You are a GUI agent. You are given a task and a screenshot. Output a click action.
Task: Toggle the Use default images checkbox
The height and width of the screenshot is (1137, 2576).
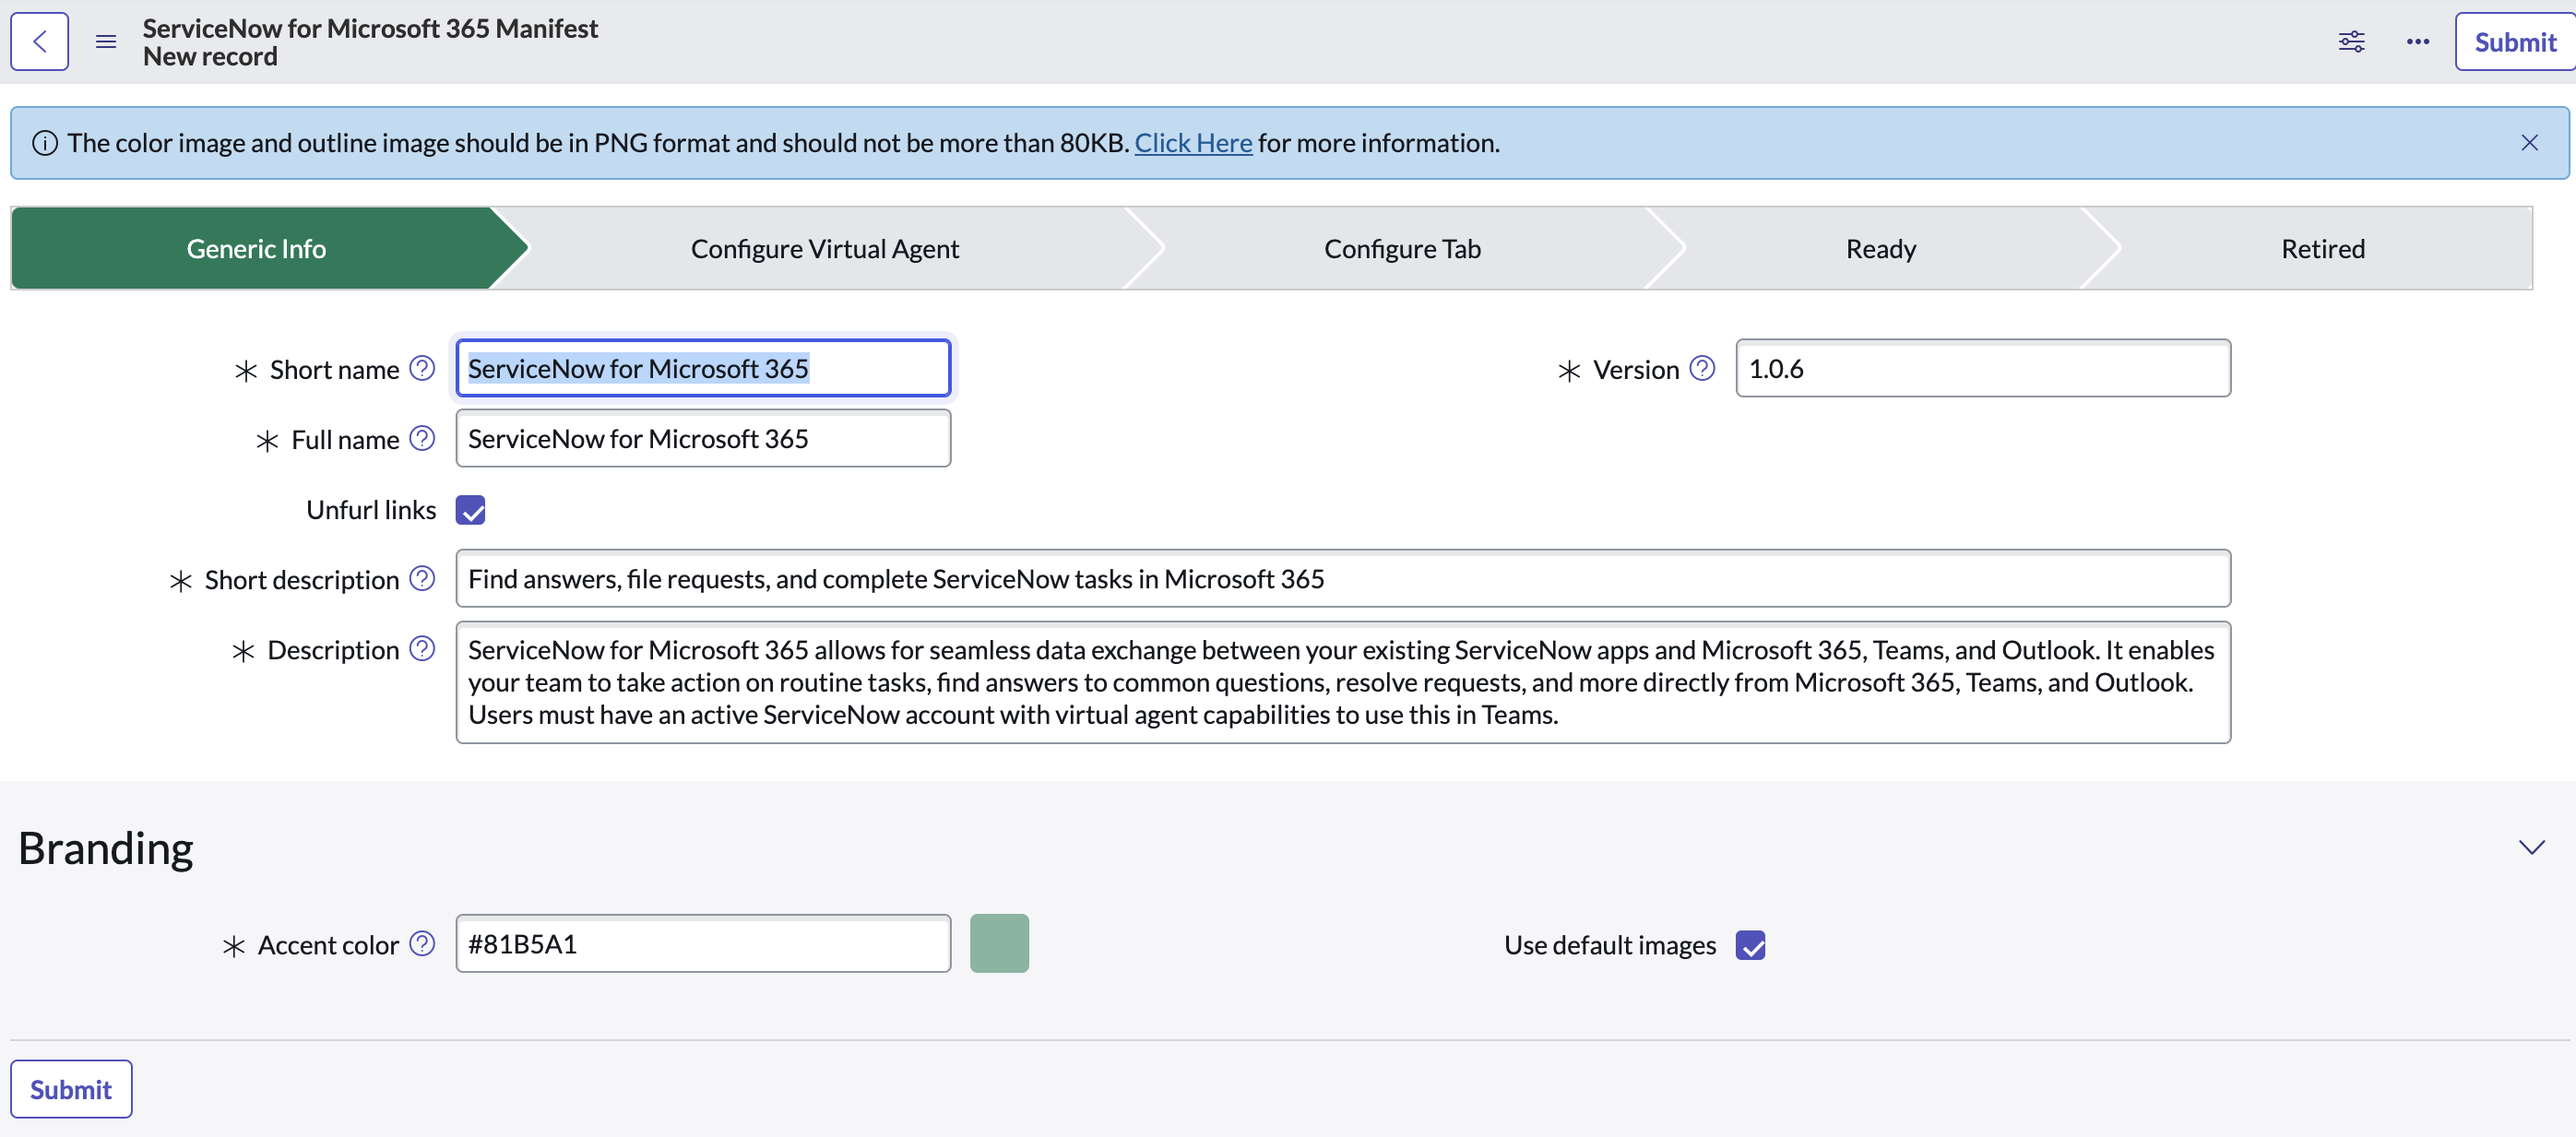(x=1750, y=945)
